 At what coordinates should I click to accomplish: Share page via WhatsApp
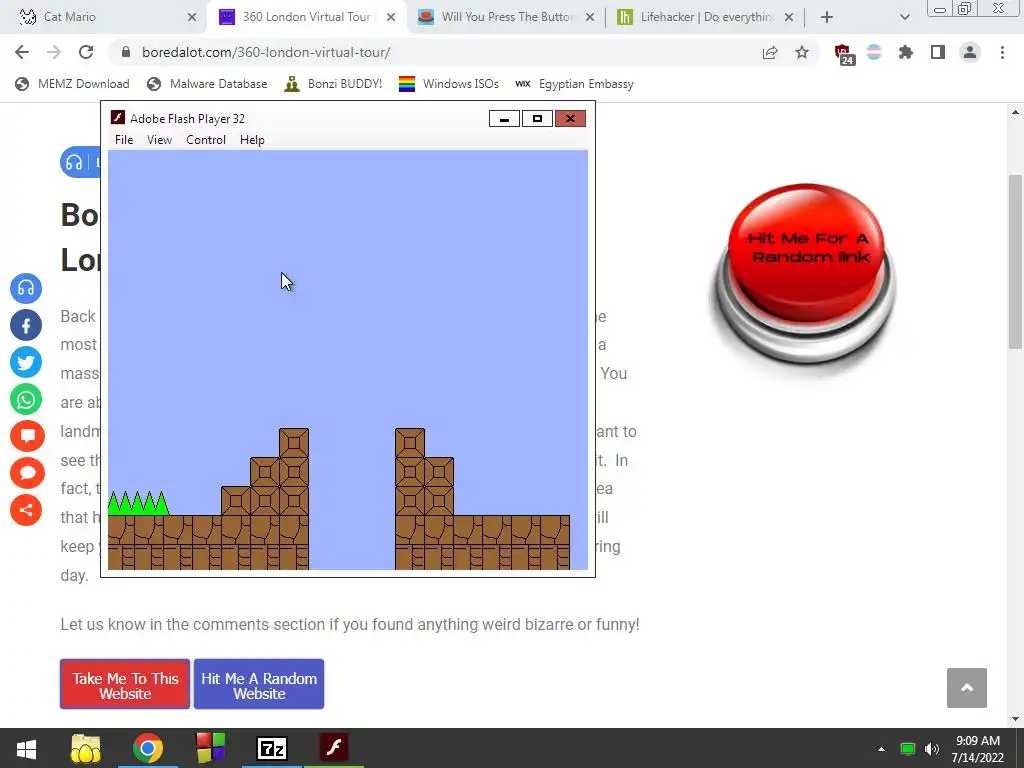click(26, 399)
